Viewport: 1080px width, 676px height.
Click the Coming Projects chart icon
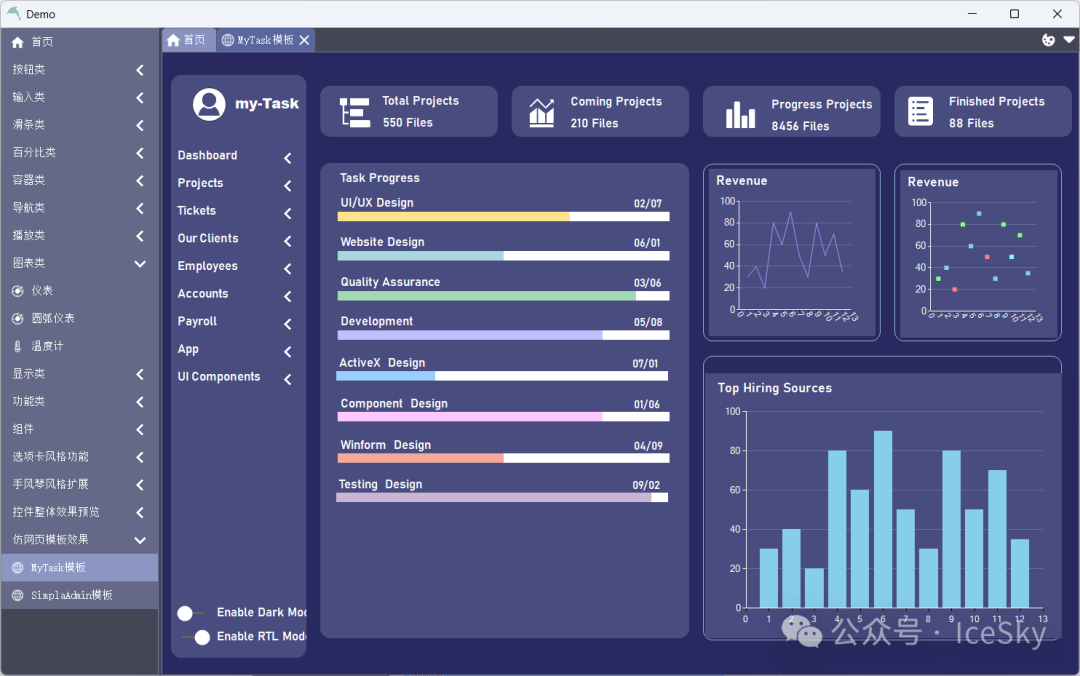542,112
